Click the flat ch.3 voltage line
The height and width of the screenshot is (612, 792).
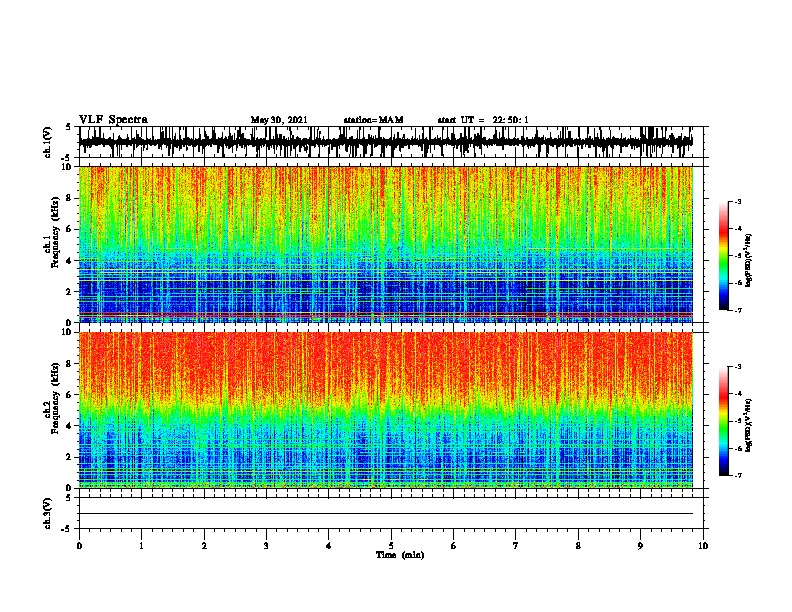pos(386,514)
